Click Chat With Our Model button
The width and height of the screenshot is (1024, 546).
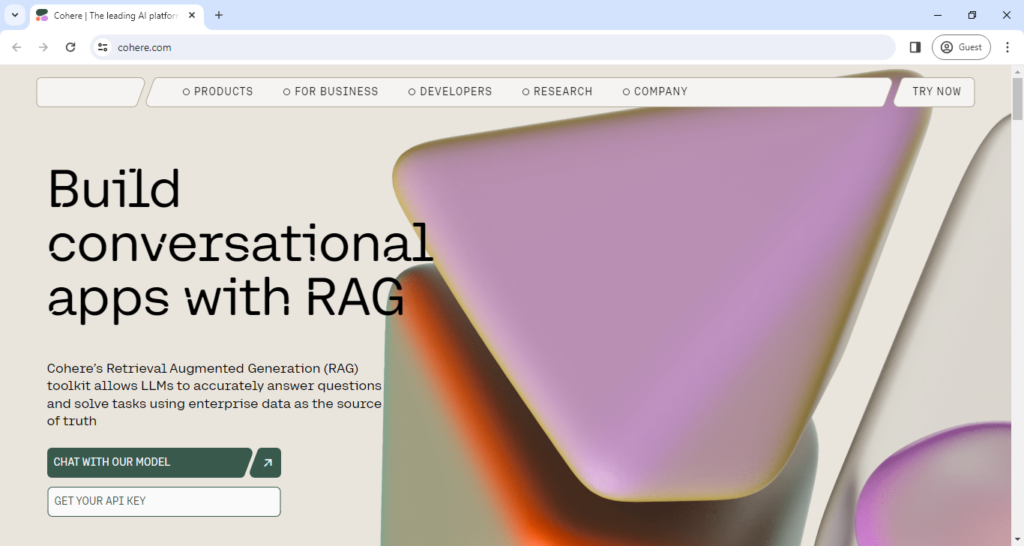pos(148,462)
